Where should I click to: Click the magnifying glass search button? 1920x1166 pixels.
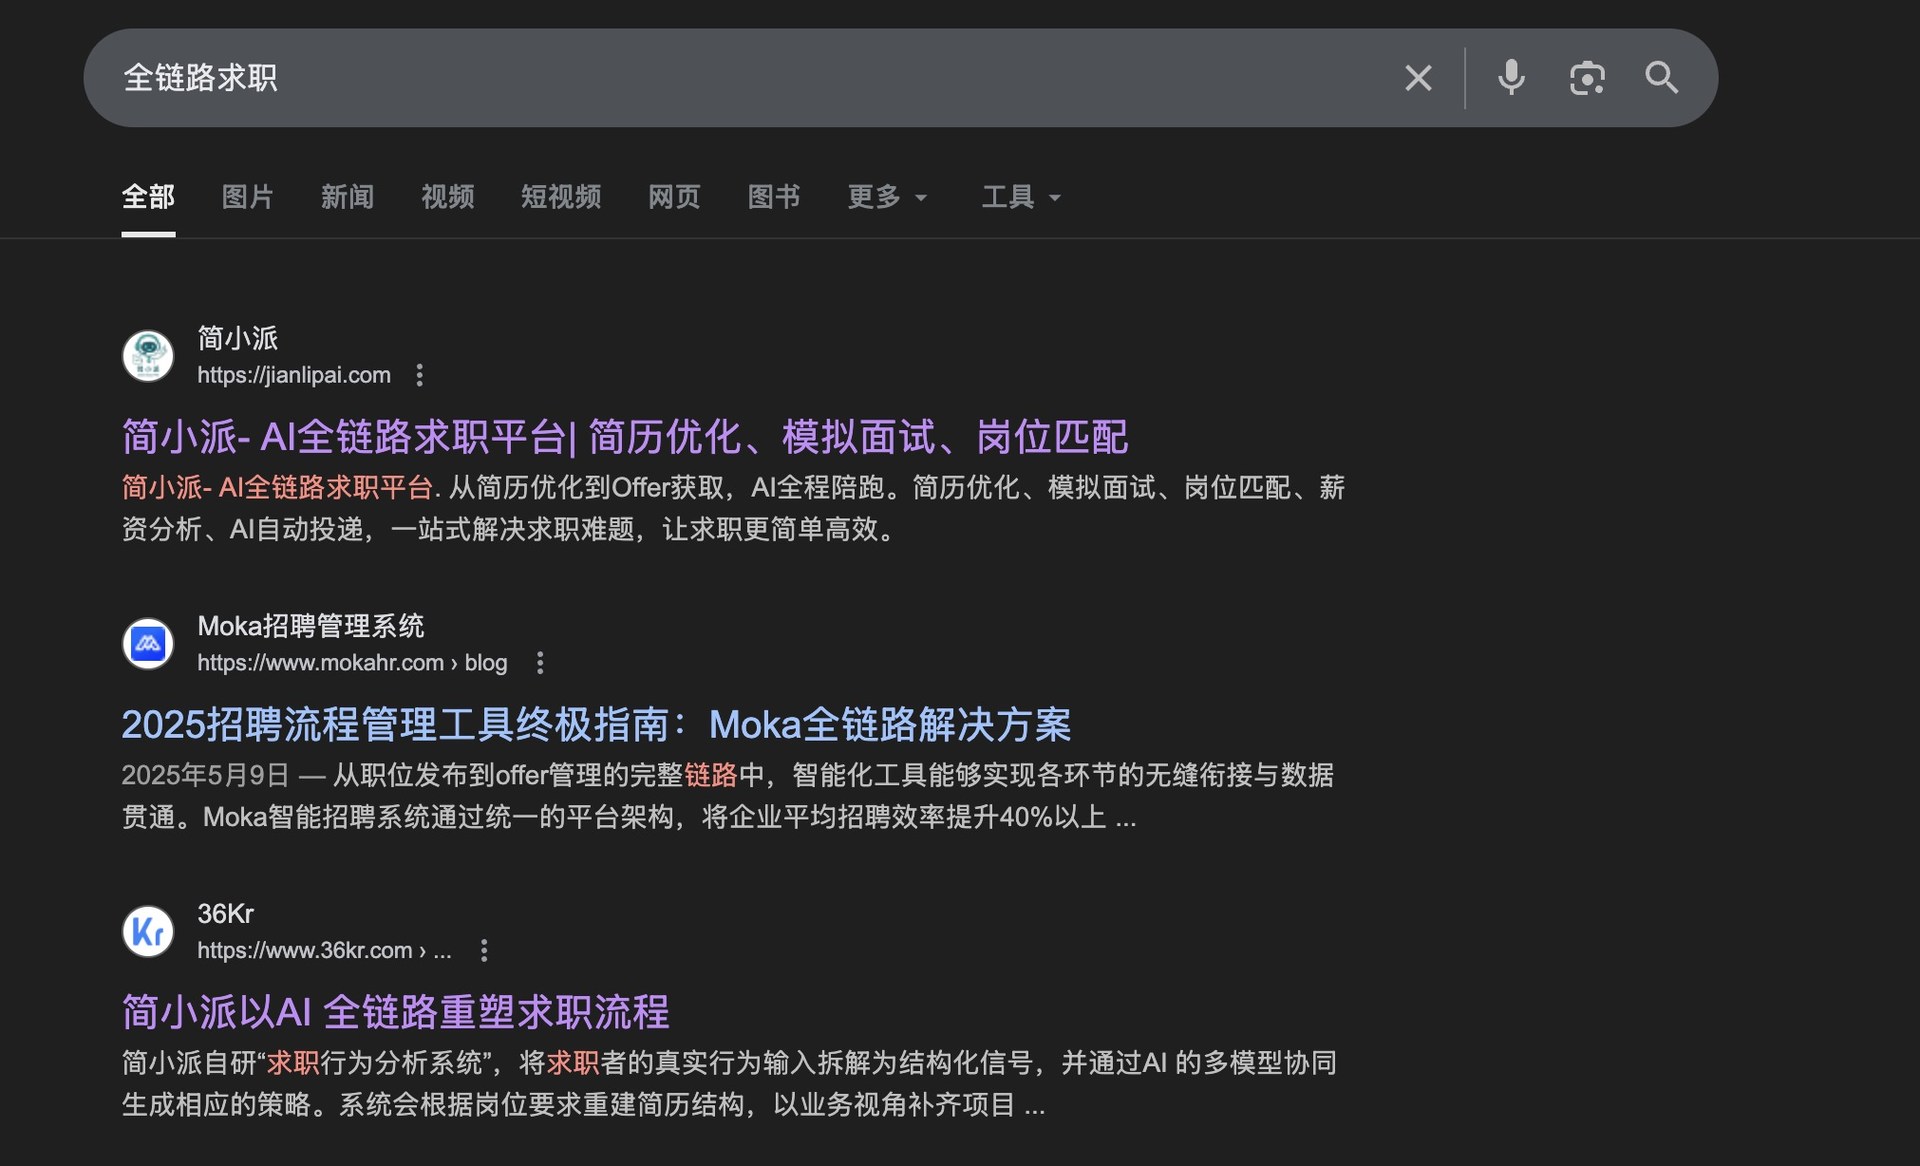pyautogui.click(x=1661, y=78)
